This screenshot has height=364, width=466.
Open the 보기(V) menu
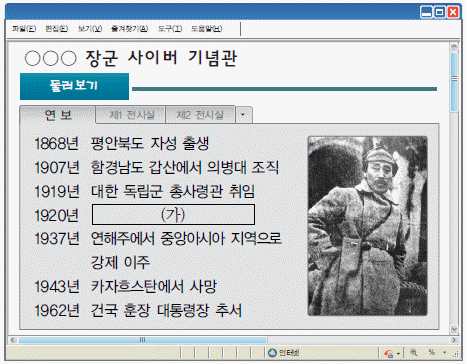pyautogui.click(x=90, y=29)
